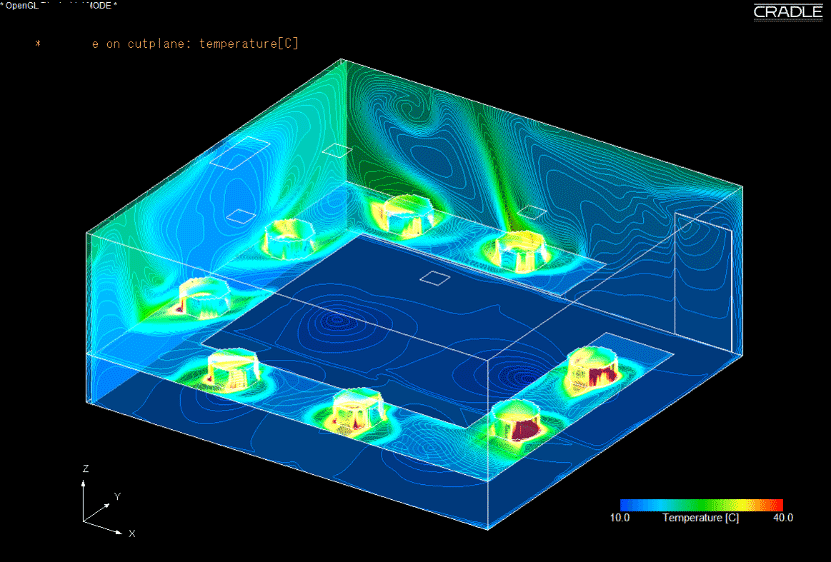
Task: Select the 10.0 minimum legend value
Action: 620,518
